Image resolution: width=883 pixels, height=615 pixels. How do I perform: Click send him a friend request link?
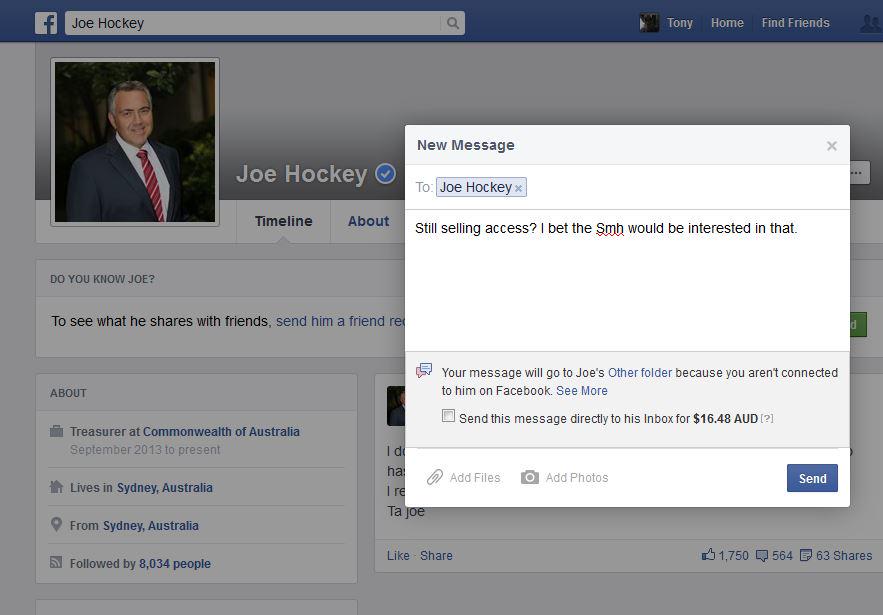click(340, 321)
